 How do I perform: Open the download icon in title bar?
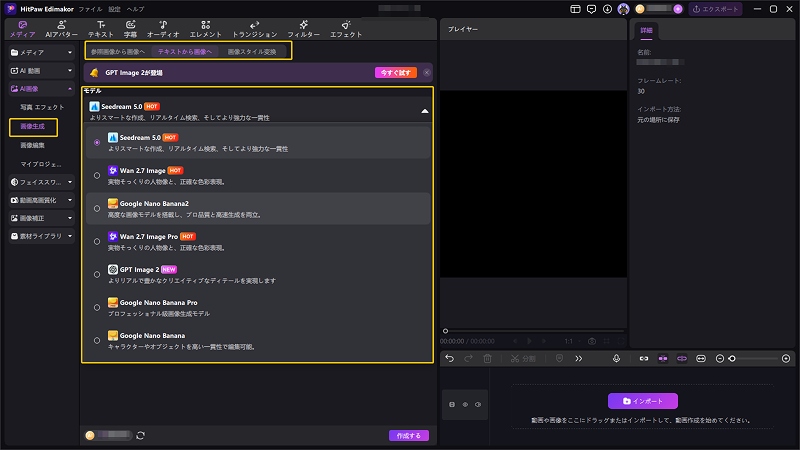[x=607, y=9]
